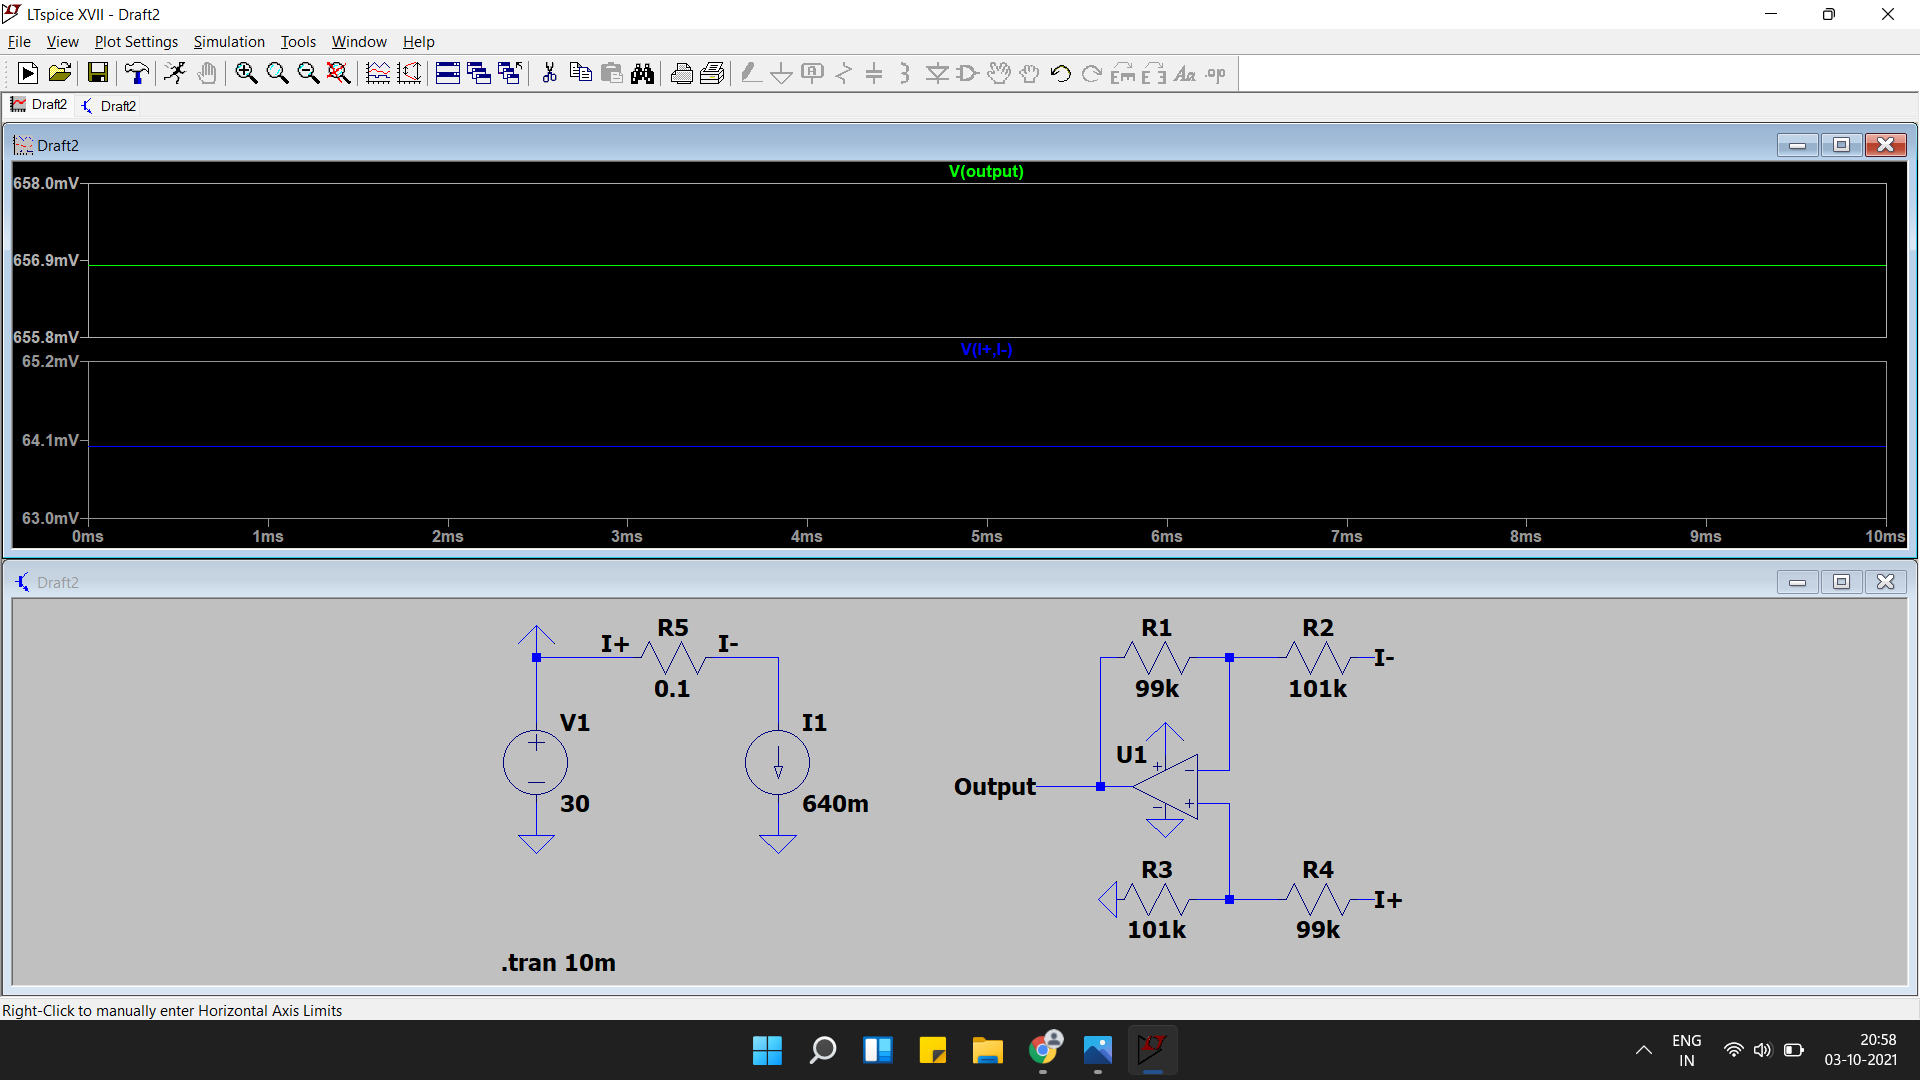Image resolution: width=1920 pixels, height=1080 pixels.
Task: Click the Close all windows icon
Action: point(510,73)
